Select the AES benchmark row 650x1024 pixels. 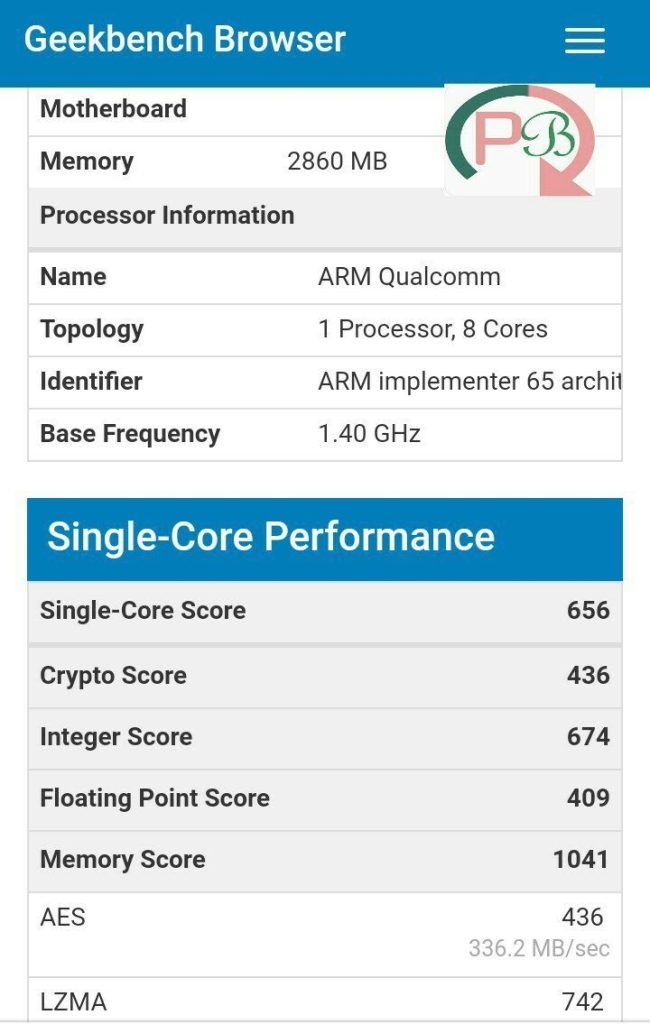325,935
